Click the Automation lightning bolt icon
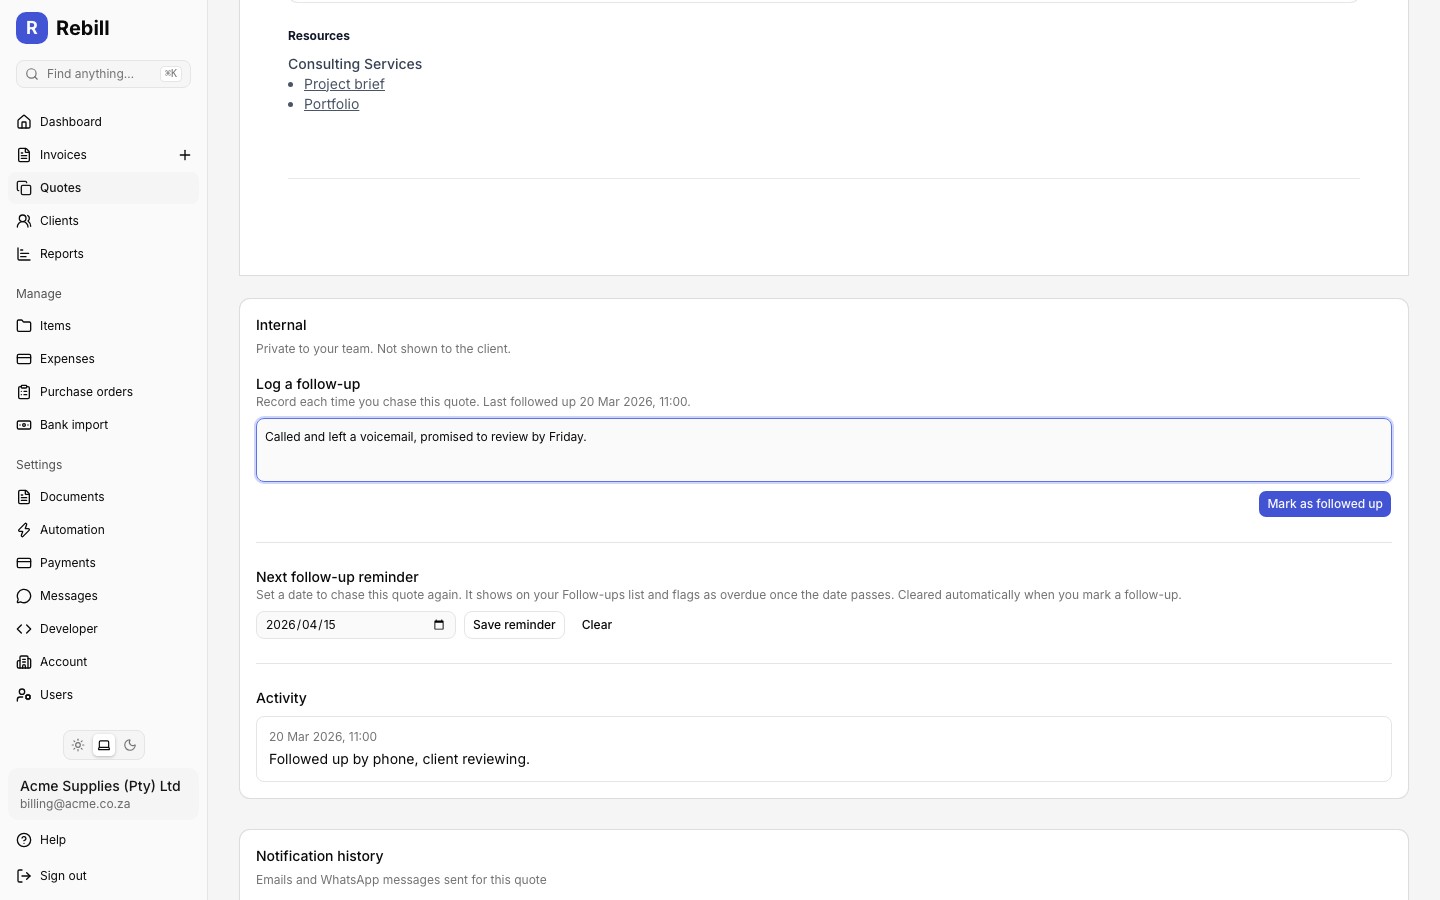 (x=24, y=530)
